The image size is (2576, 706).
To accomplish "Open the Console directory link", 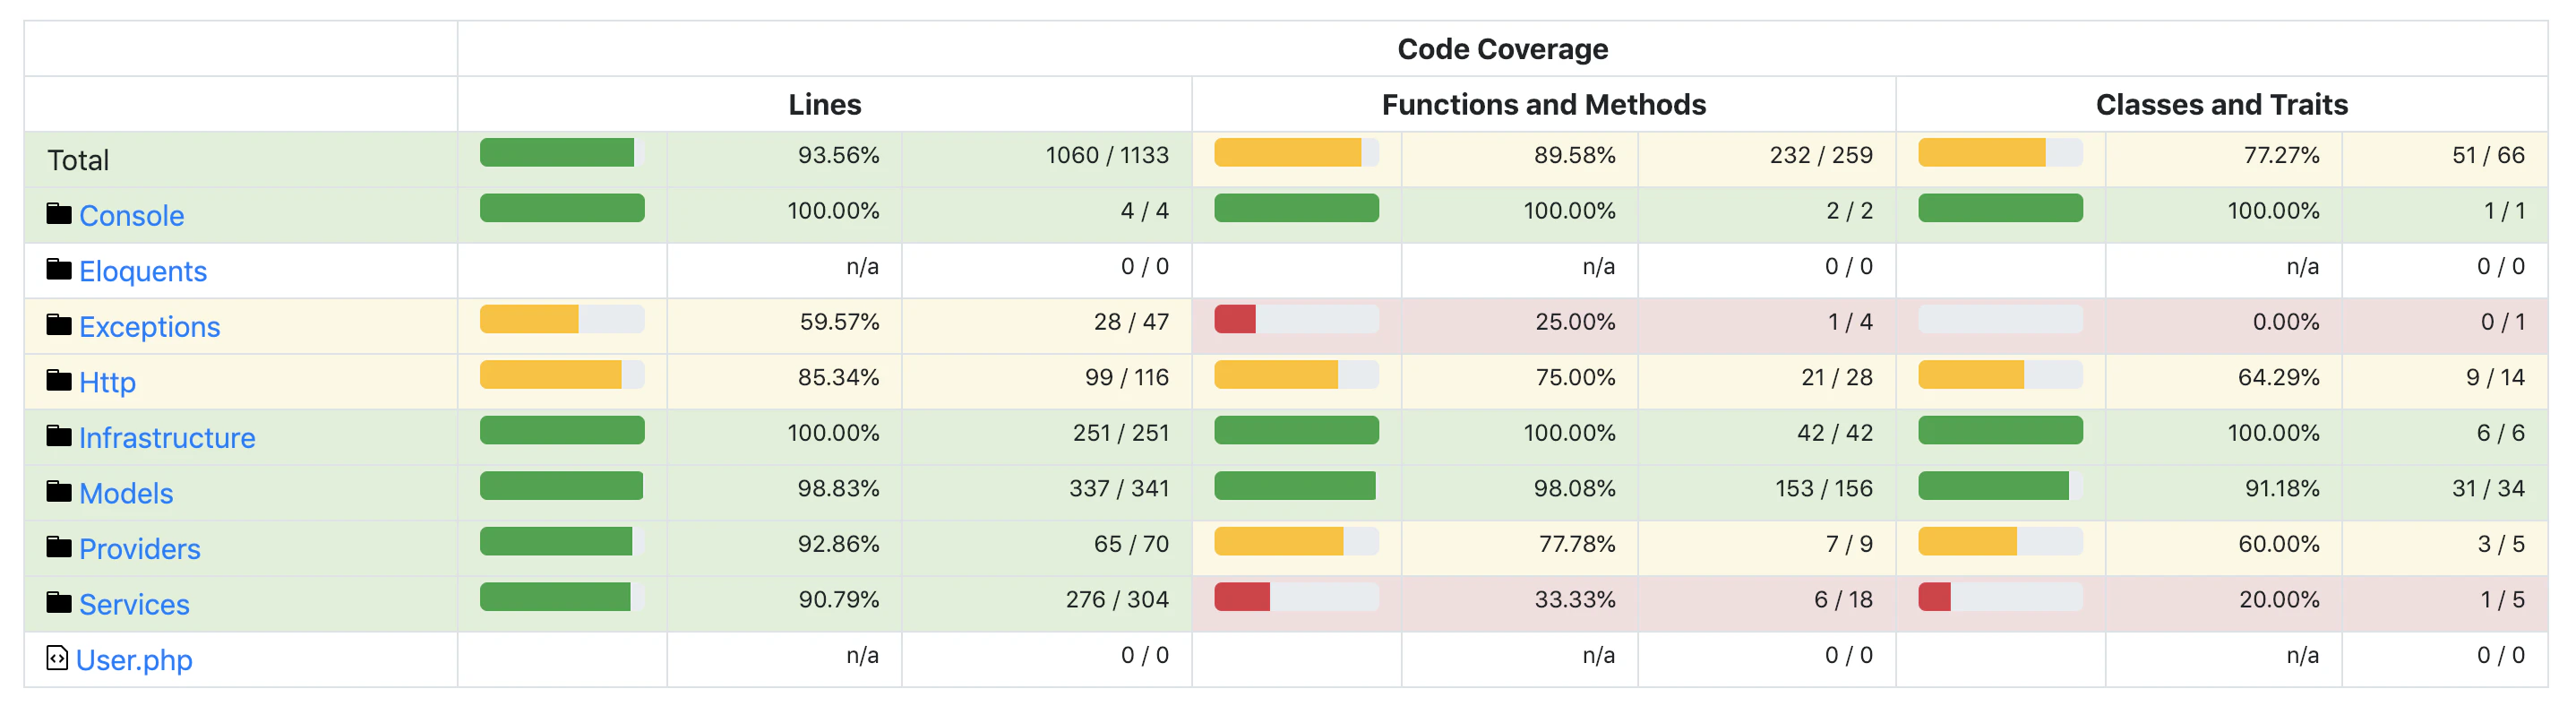I will 132,216.
